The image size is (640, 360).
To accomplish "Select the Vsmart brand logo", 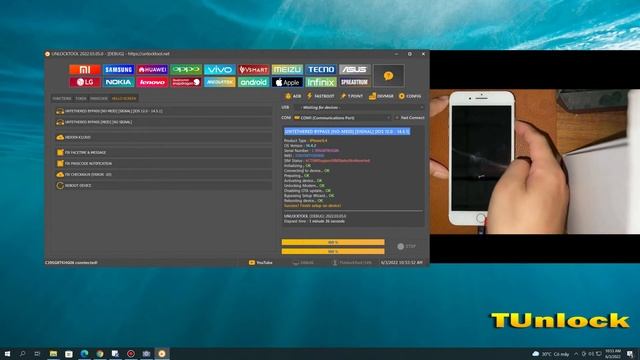I will (x=253, y=69).
